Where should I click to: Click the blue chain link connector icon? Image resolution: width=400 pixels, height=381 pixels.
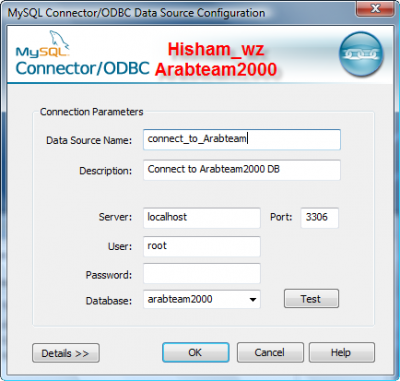coord(361,54)
